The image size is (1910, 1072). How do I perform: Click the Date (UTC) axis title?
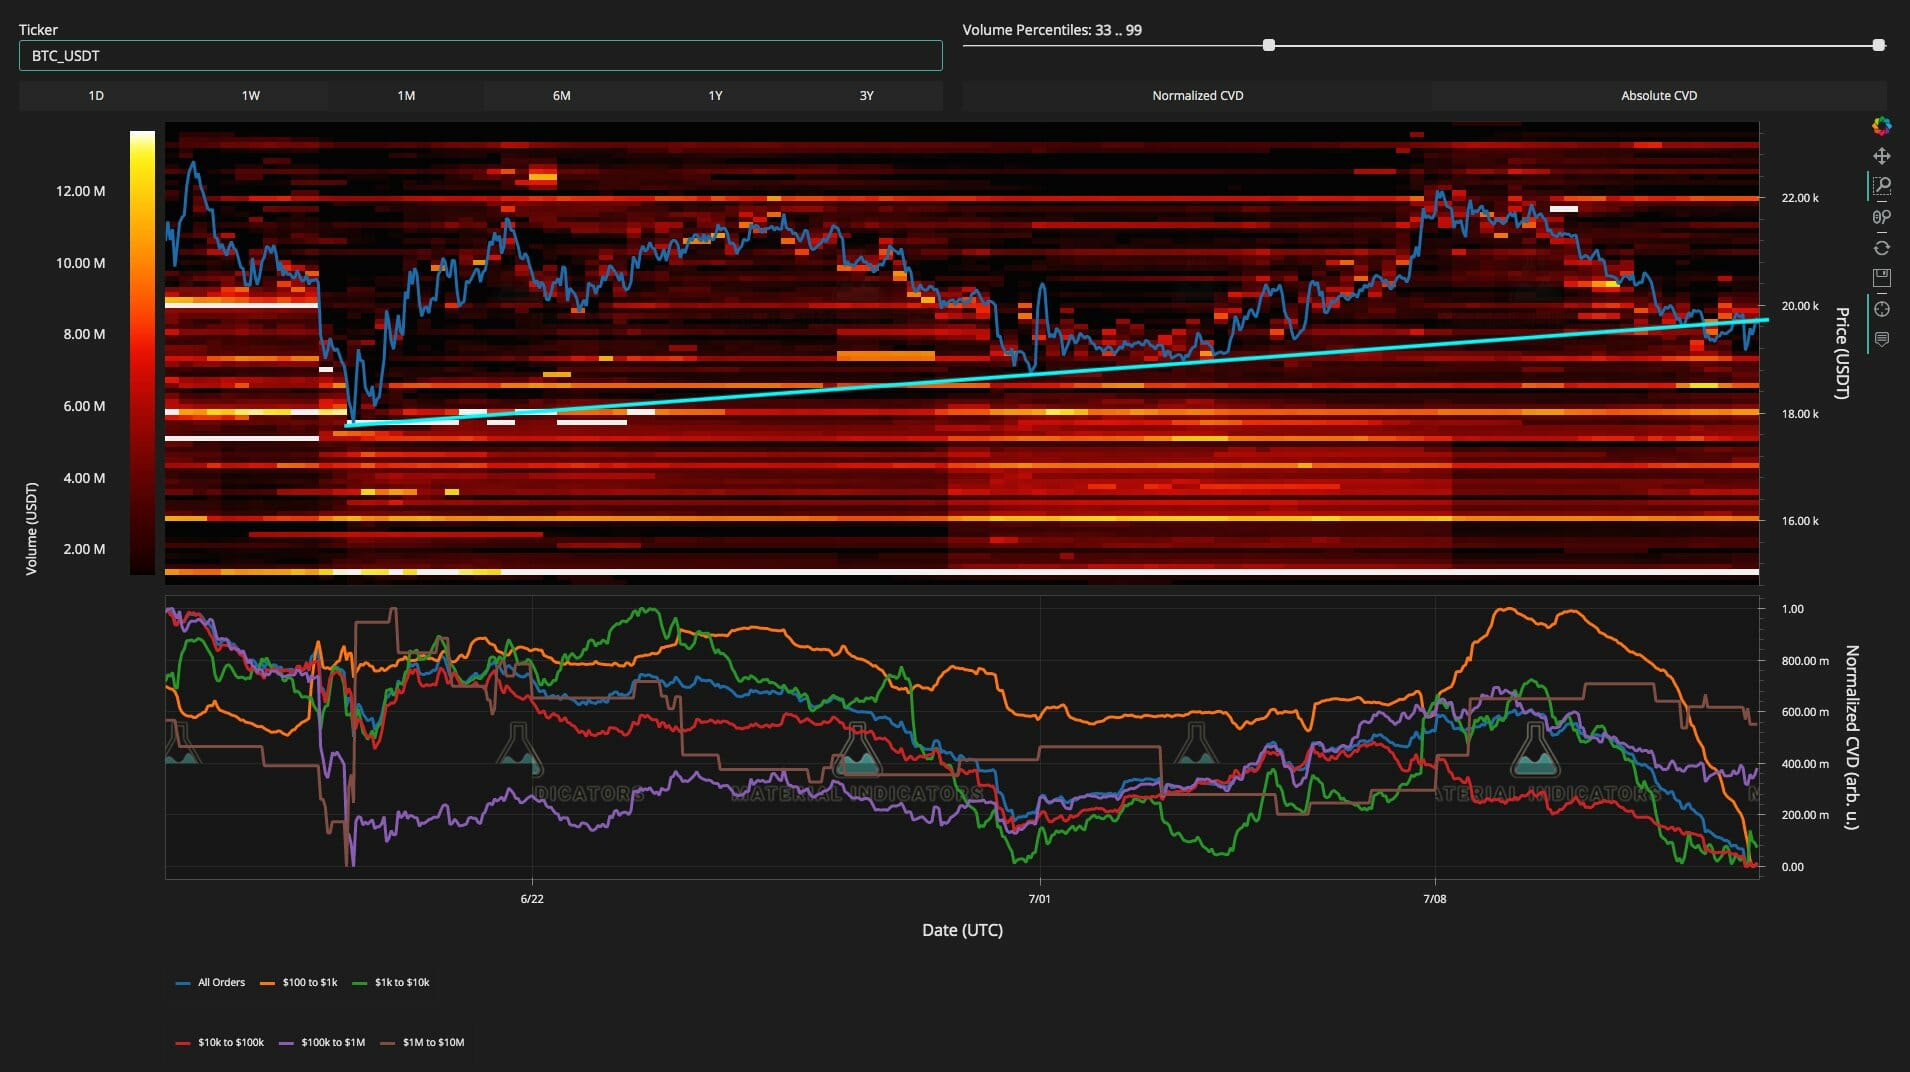962,930
